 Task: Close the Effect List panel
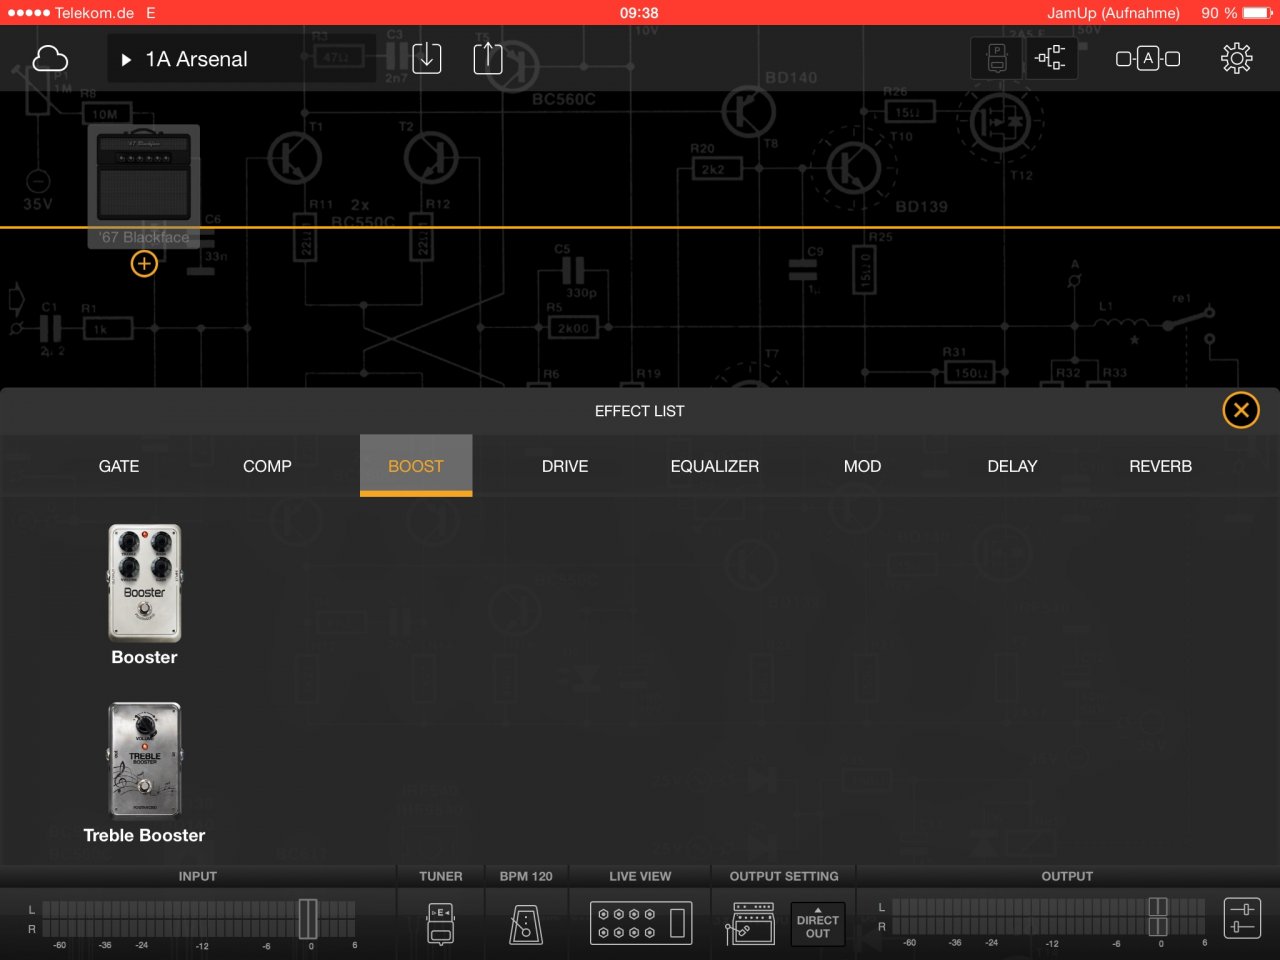(x=1241, y=410)
